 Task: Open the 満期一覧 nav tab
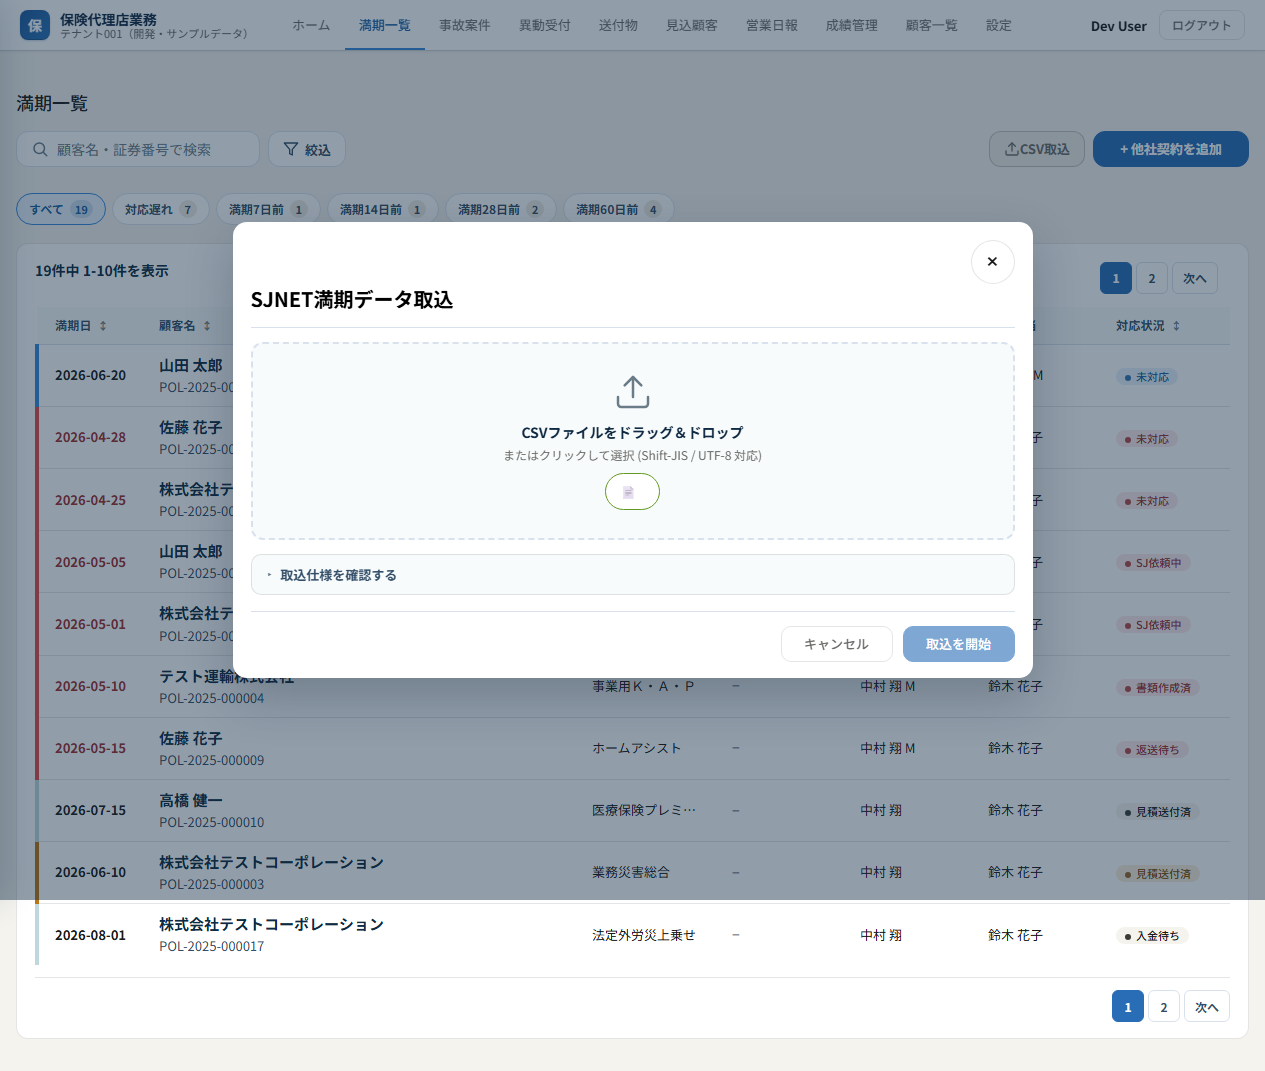click(385, 25)
